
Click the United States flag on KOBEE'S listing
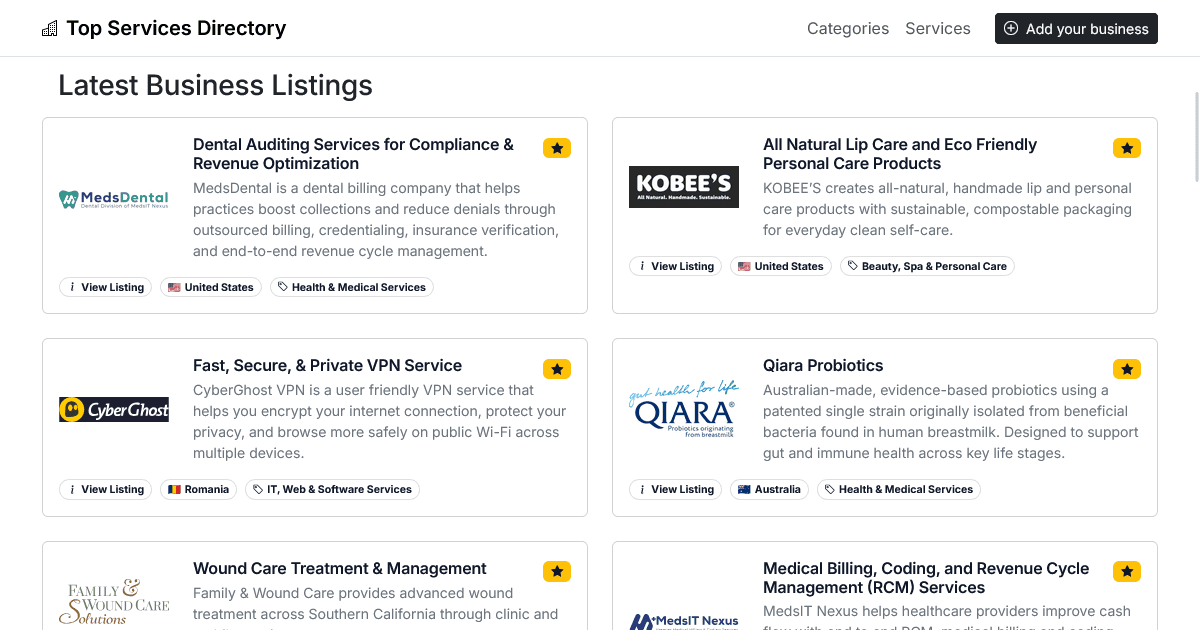[743, 266]
